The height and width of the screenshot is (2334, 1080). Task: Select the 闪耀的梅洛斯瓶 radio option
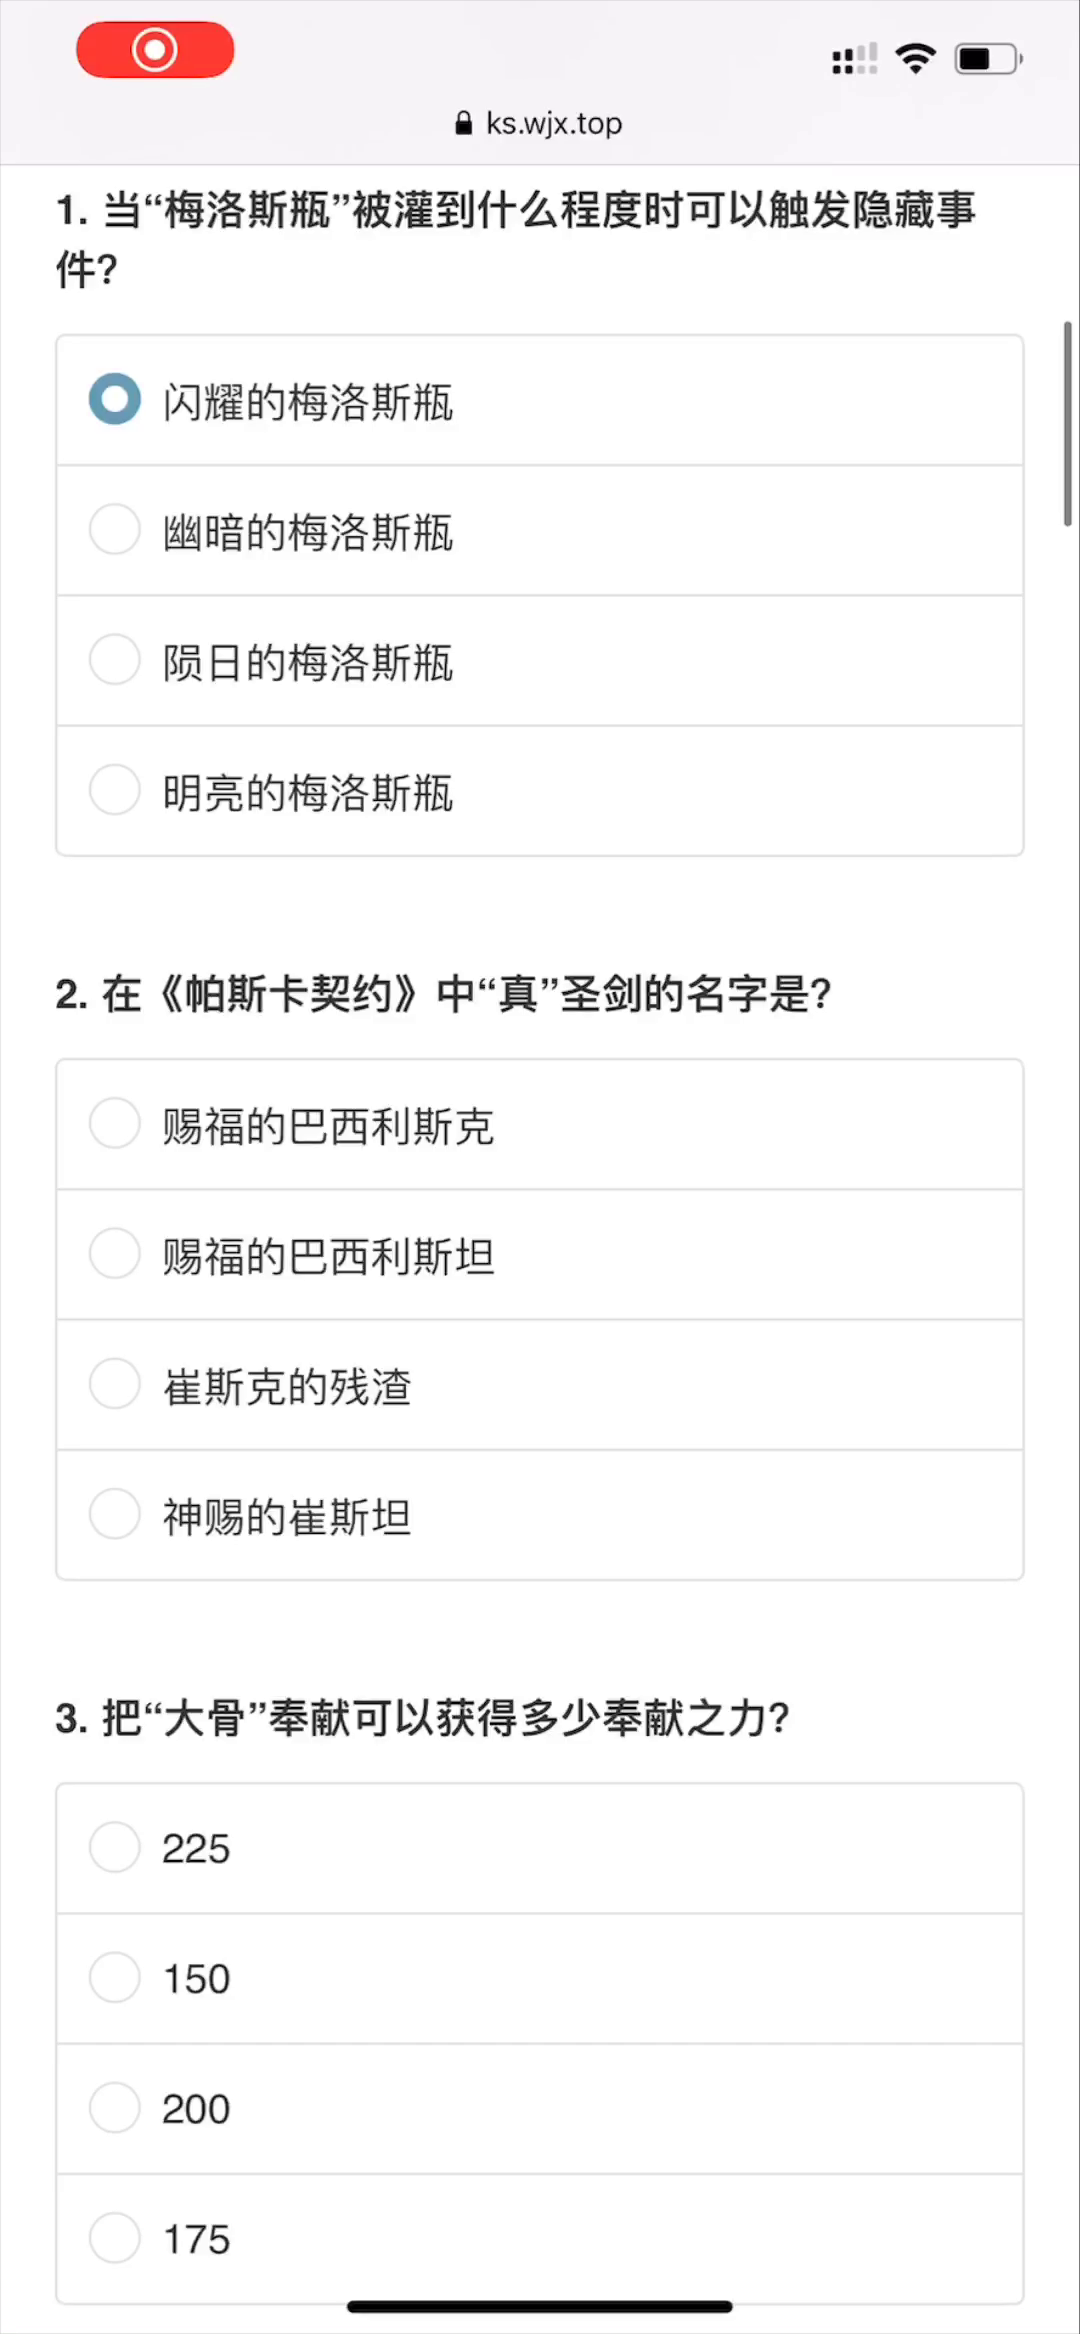click(x=115, y=400)
